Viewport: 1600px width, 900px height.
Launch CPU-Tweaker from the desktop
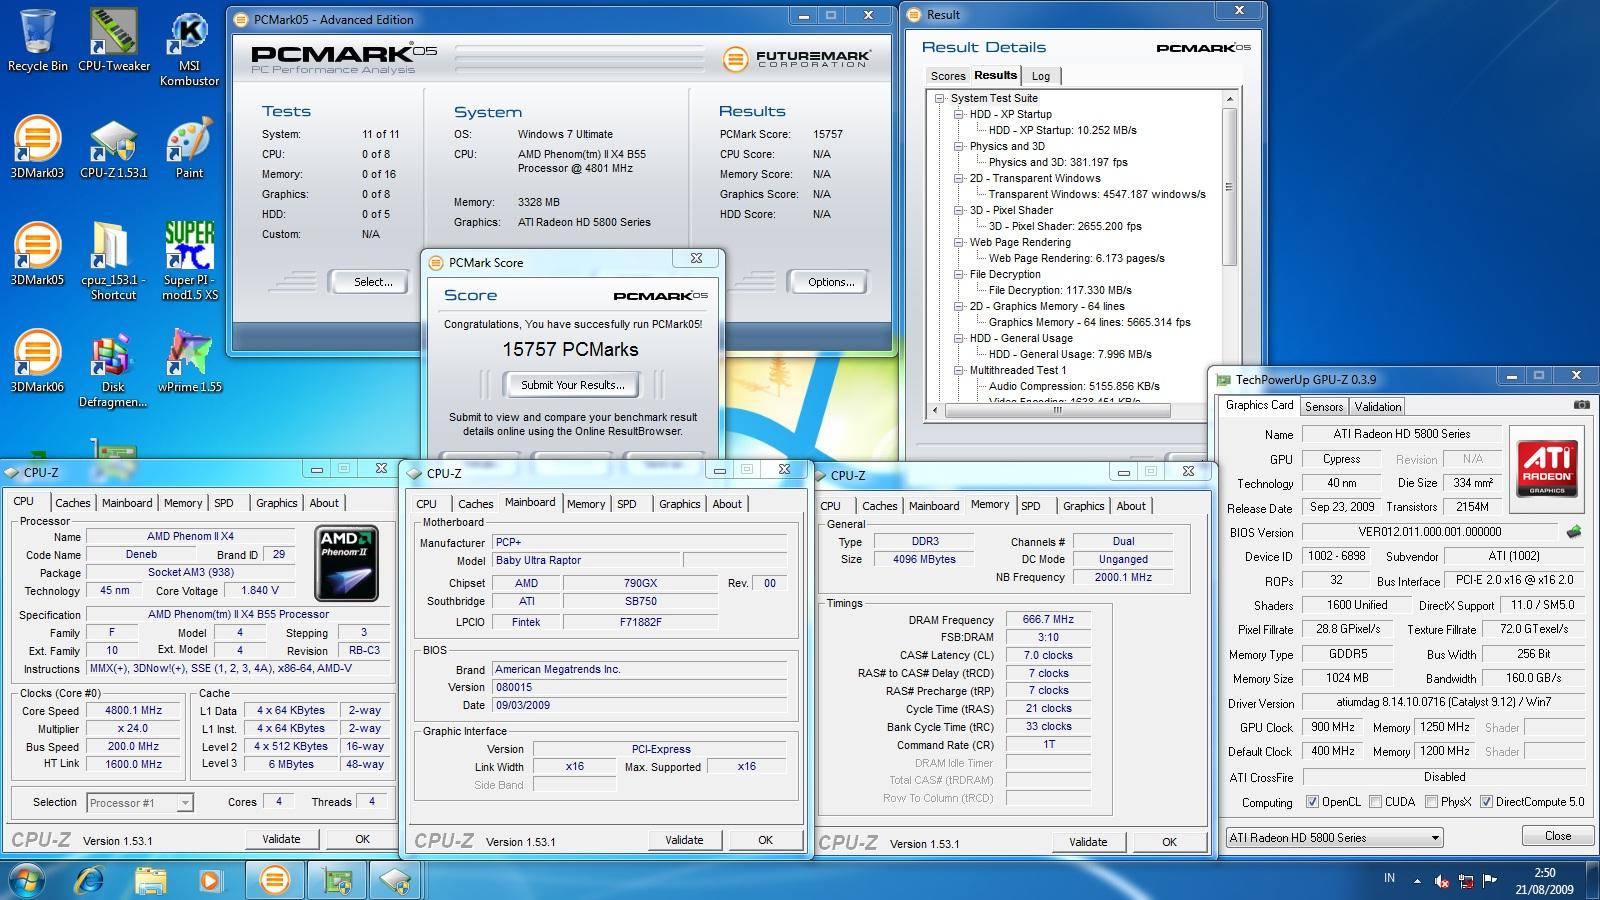point(114,40)
